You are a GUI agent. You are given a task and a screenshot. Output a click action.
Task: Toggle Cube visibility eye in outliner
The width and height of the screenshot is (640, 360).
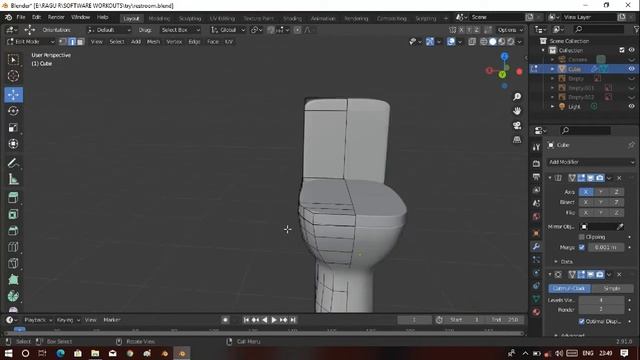click(x=631, y=69)
